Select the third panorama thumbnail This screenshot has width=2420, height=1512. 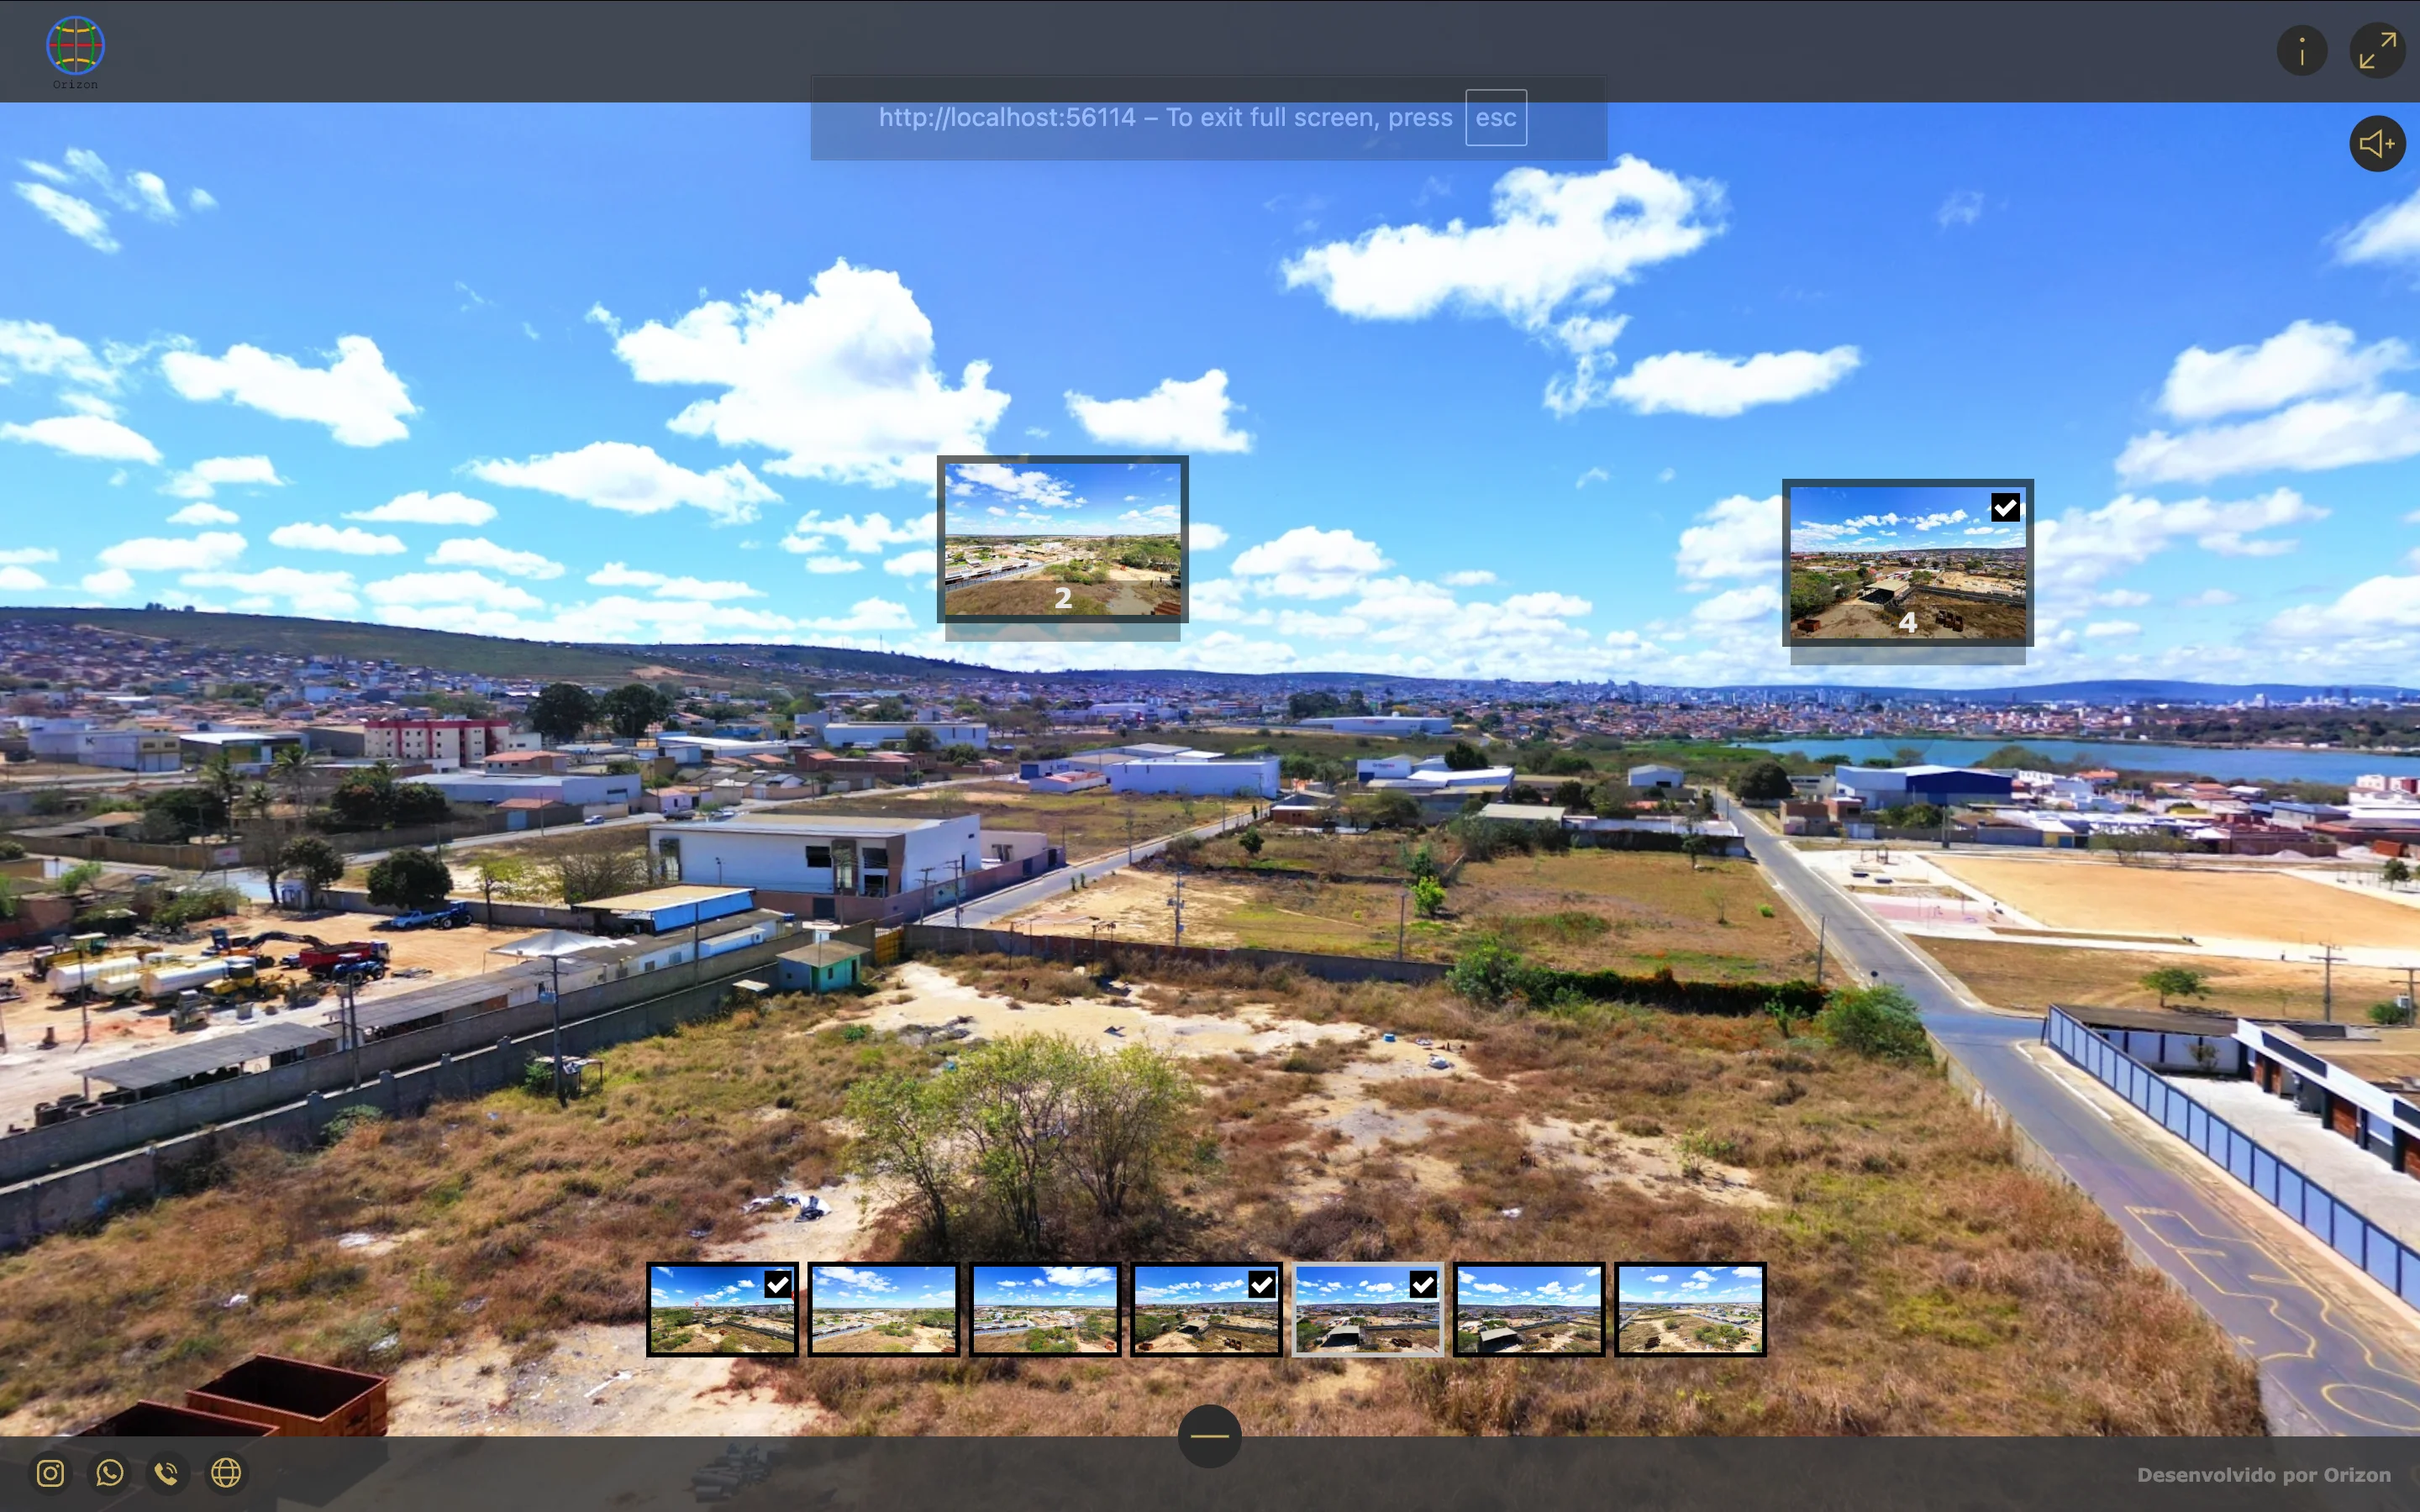[x=1045, y=1310]
